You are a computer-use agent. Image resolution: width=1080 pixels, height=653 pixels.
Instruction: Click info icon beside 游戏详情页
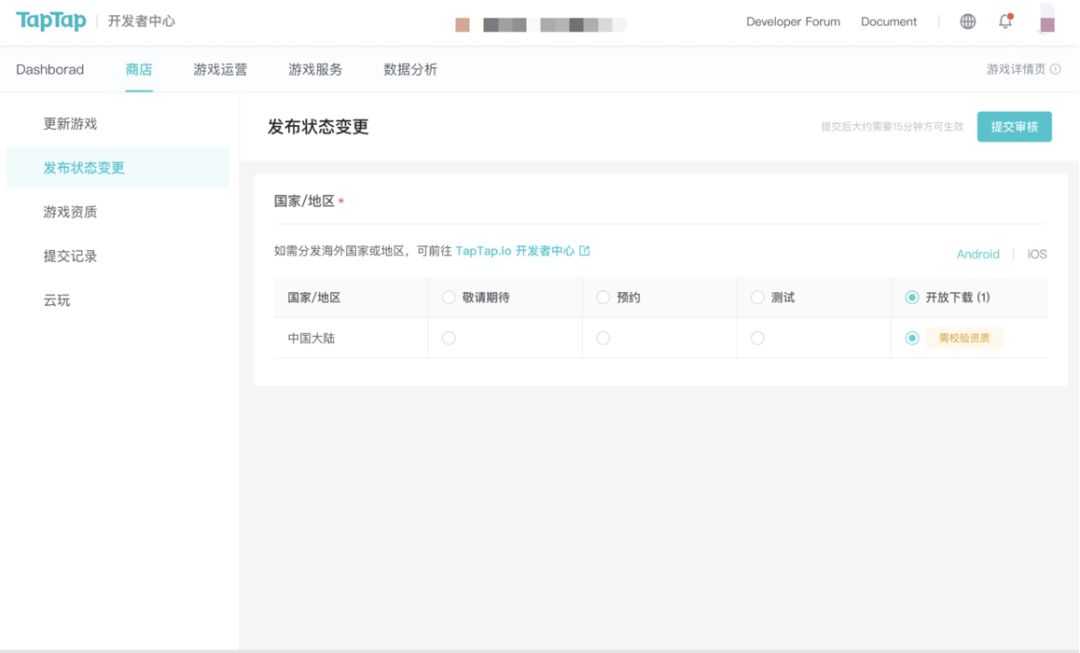[1055, 70]
